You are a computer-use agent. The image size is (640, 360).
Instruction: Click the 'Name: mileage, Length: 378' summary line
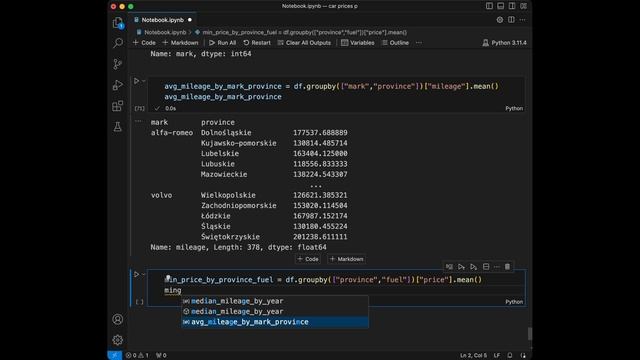[x=238, y=247]
